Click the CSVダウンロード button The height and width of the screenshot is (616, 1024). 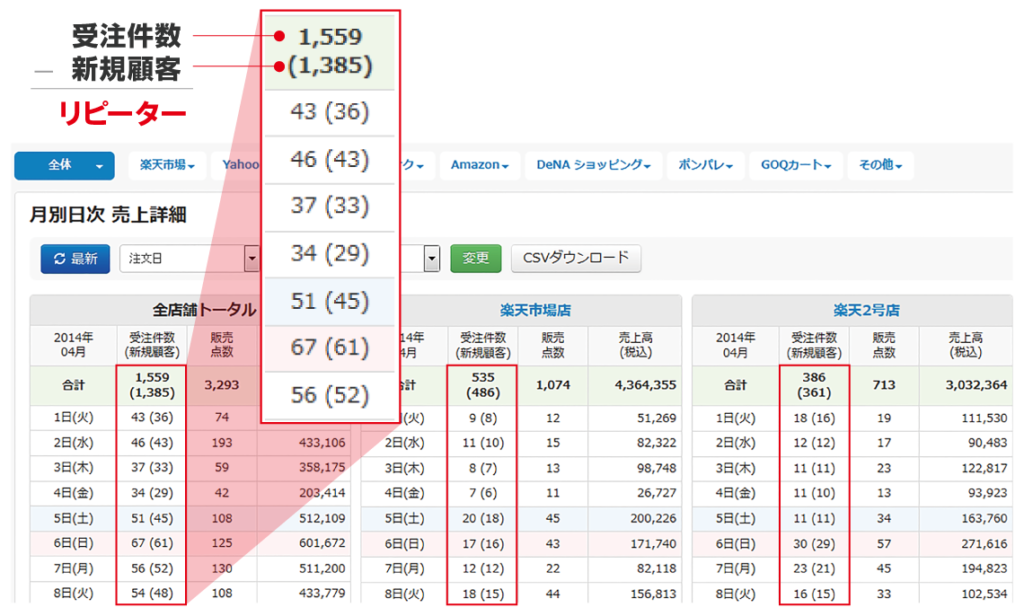pos(576,259)
